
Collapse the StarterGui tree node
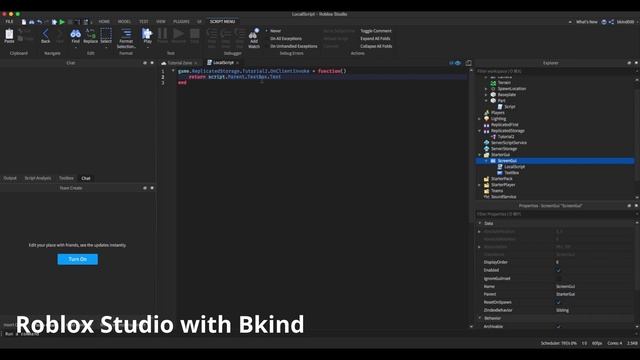[x=480, y=155]
